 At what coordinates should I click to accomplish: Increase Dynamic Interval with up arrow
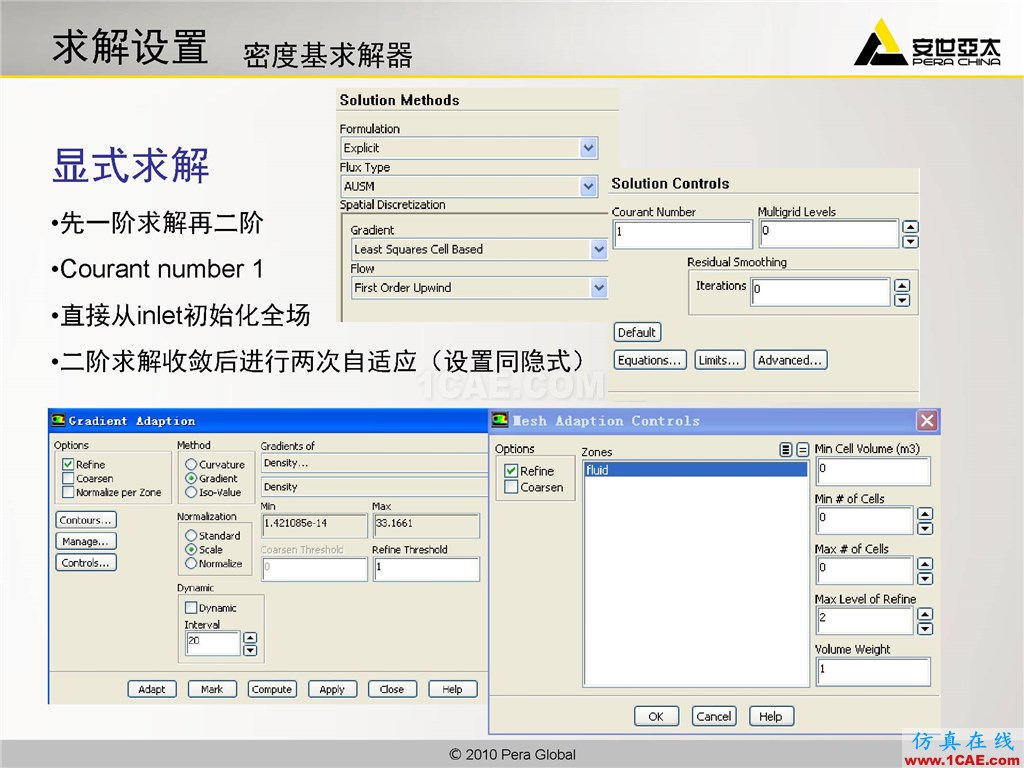[x=250, y=637]
